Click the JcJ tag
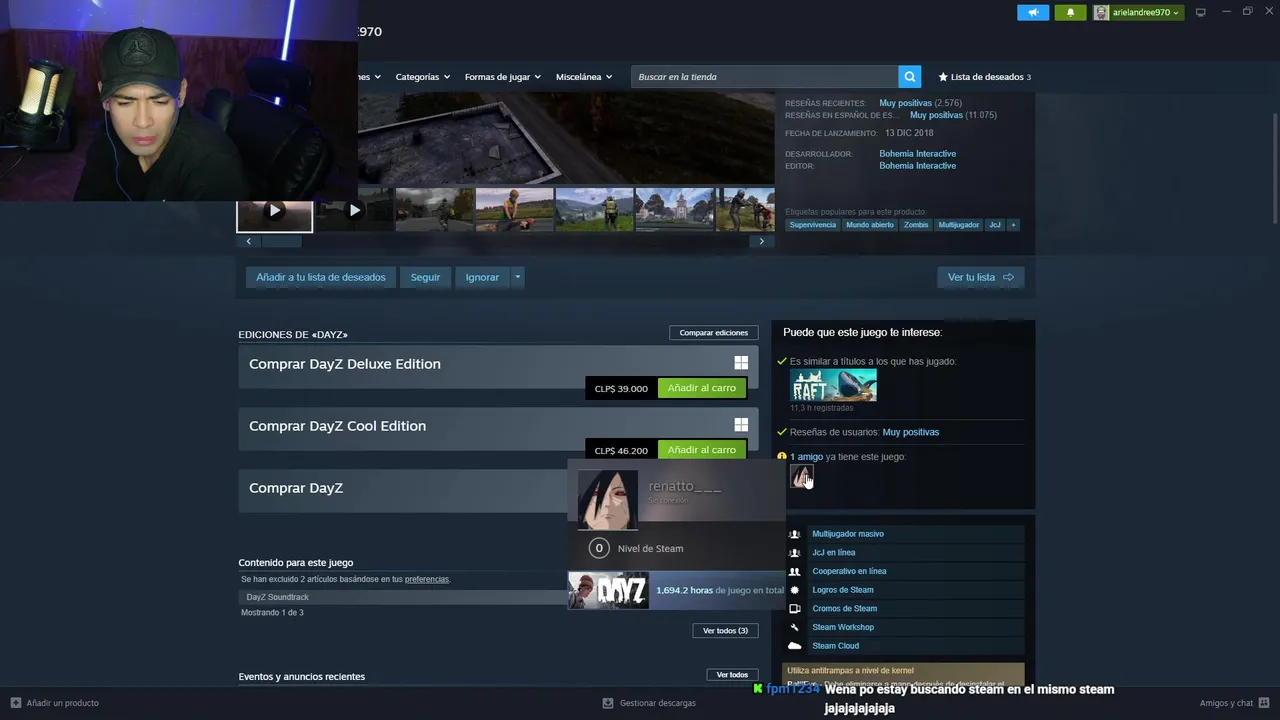Viewport: 1280px width, 720px height. 995,225
